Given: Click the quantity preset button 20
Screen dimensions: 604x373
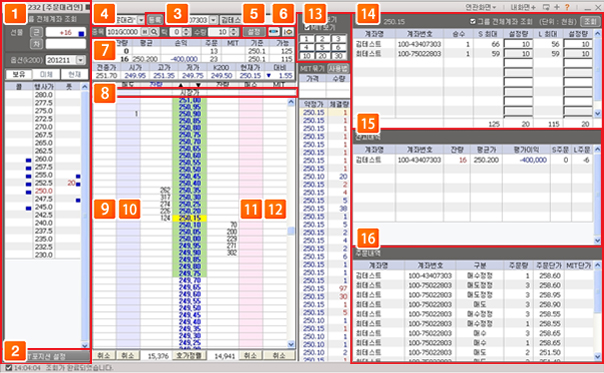Looking at the screenshot, I should [322, 56].
